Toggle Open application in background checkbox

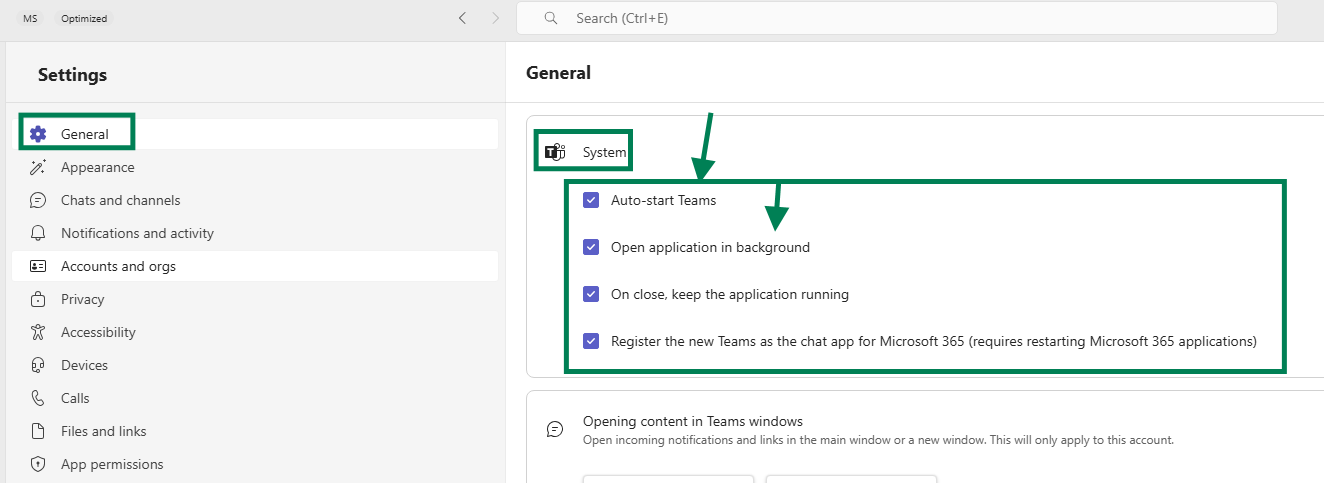tap(591, 247)
